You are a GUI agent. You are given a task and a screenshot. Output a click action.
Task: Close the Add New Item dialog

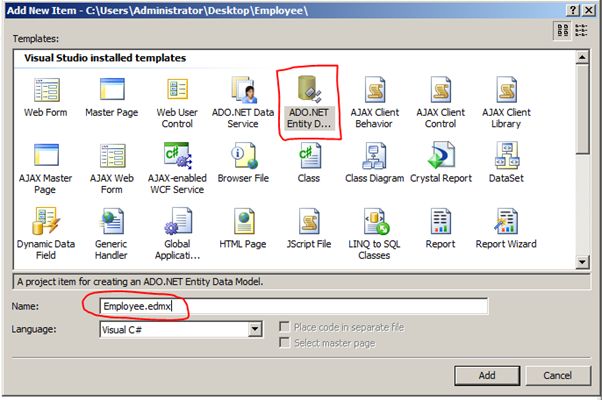[x=589, y=10]
